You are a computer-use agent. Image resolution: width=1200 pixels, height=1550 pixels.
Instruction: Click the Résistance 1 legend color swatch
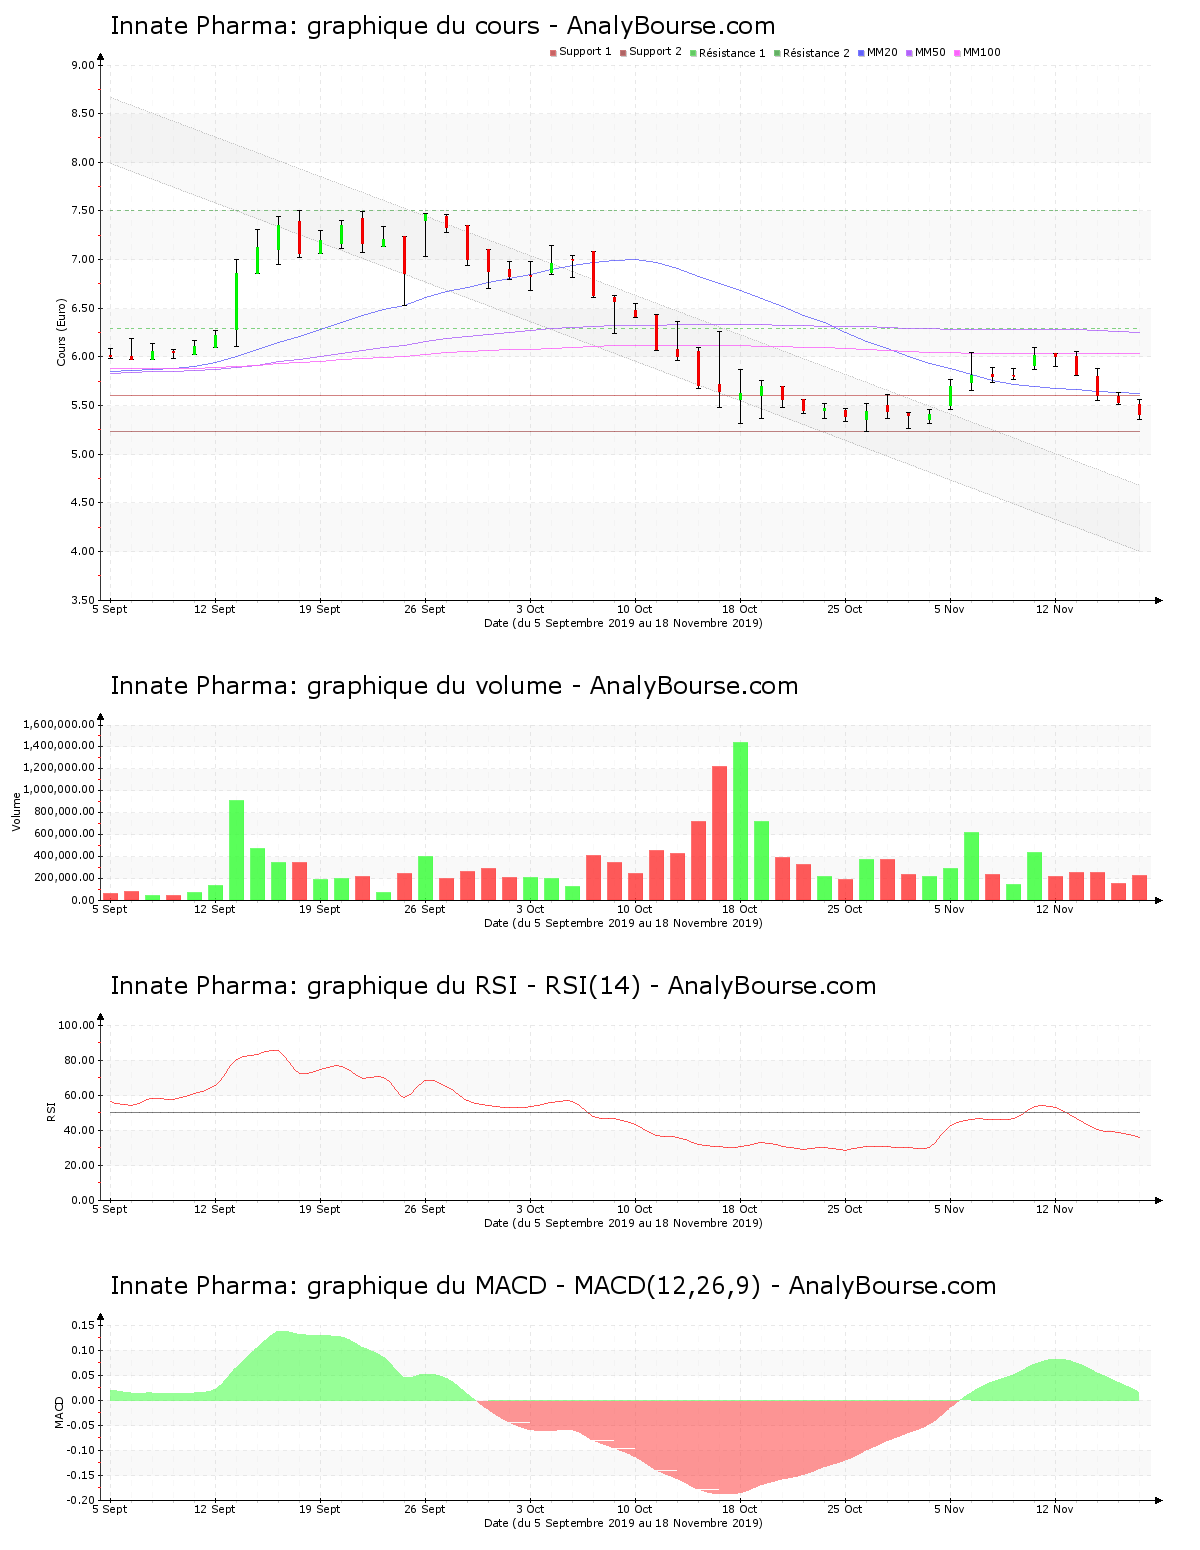point(693,53)
